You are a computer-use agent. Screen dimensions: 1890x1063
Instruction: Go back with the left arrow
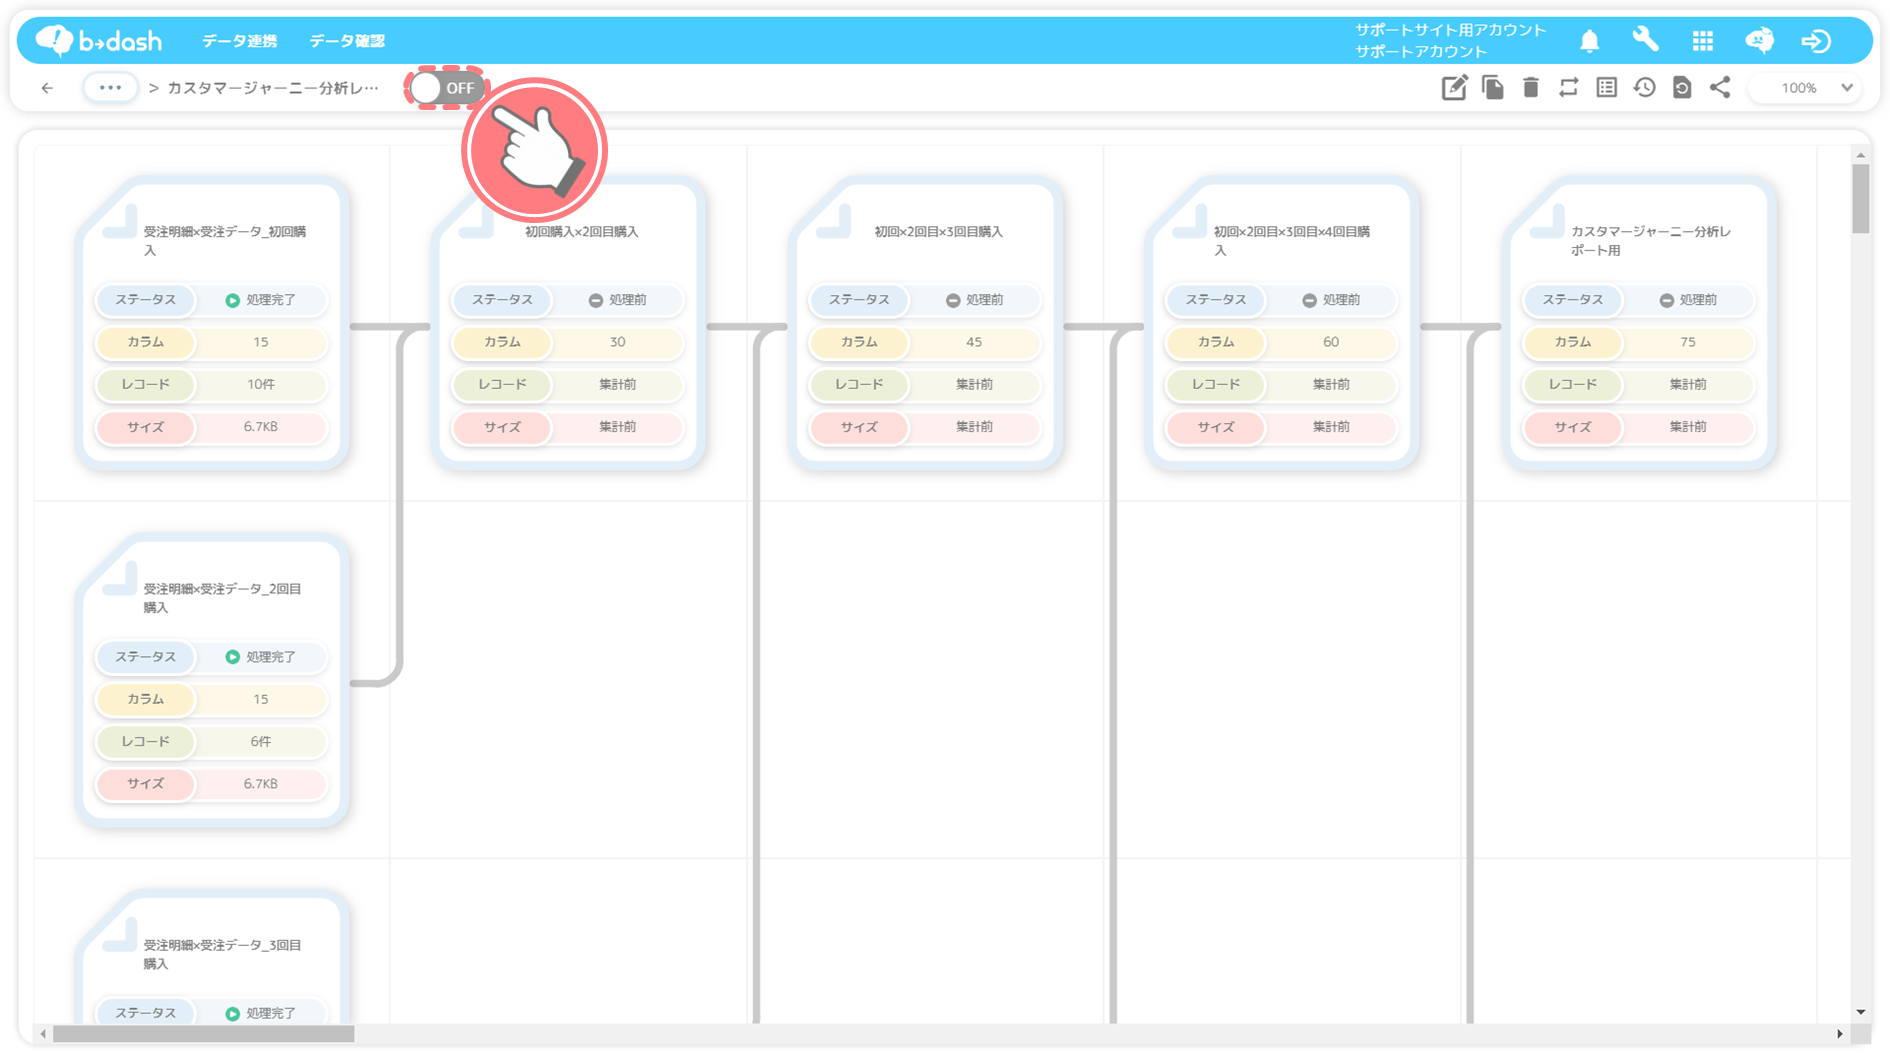(47, 88)
